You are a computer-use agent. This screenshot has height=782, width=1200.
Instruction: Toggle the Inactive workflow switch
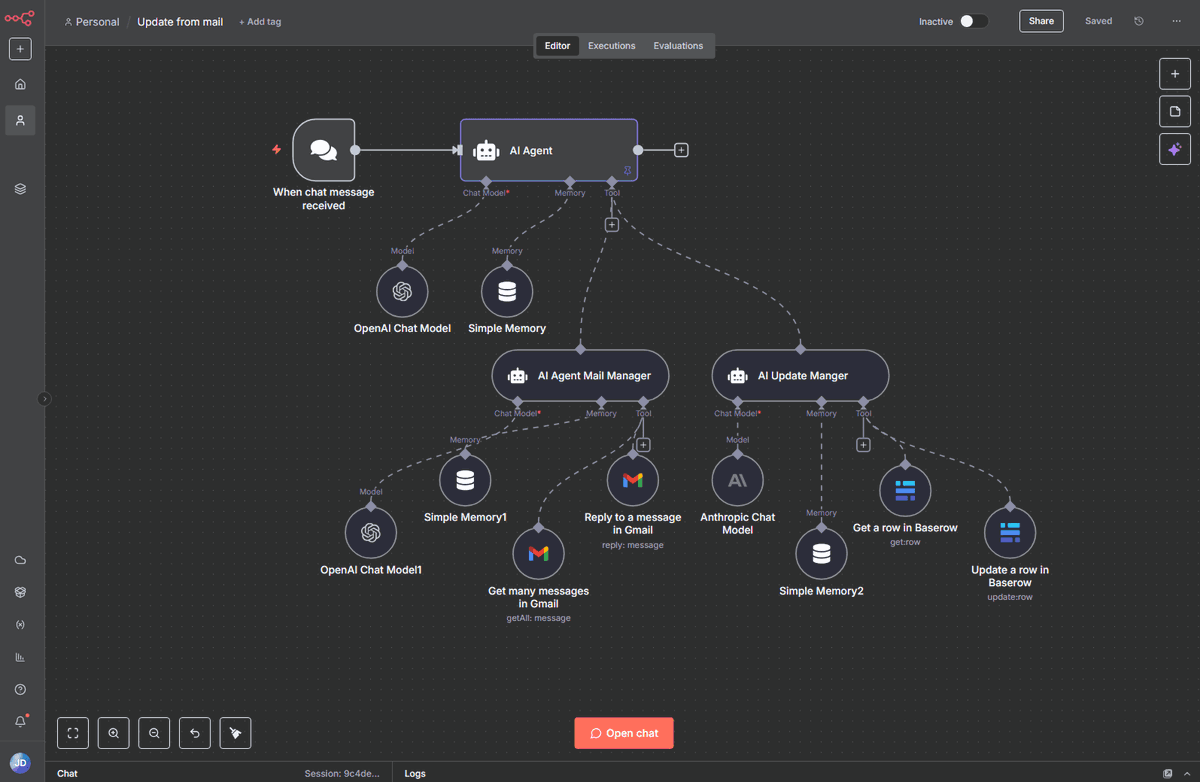[x=974, y=21]
